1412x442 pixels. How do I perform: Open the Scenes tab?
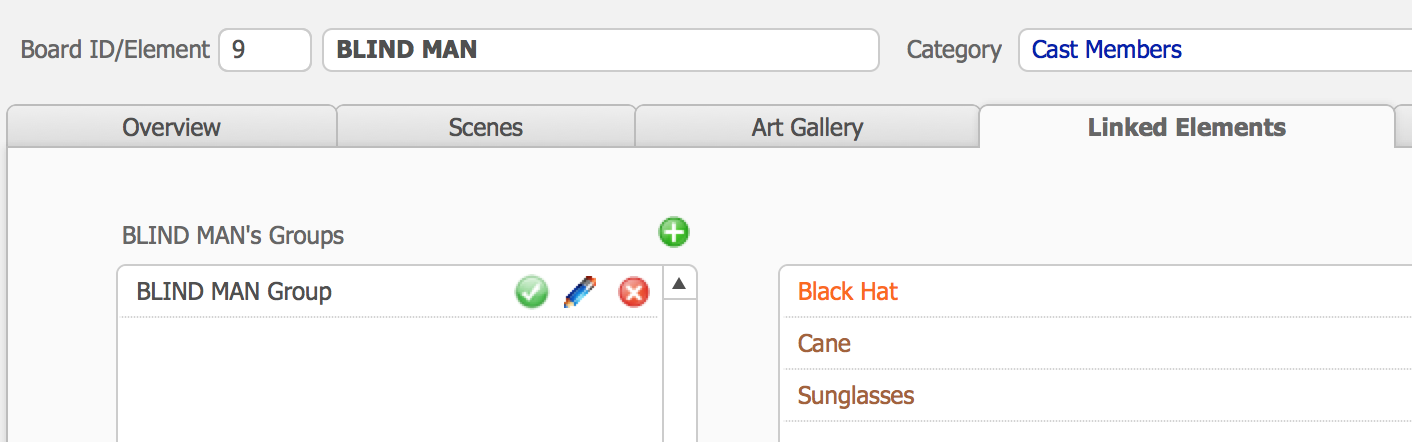pos(486,128)
